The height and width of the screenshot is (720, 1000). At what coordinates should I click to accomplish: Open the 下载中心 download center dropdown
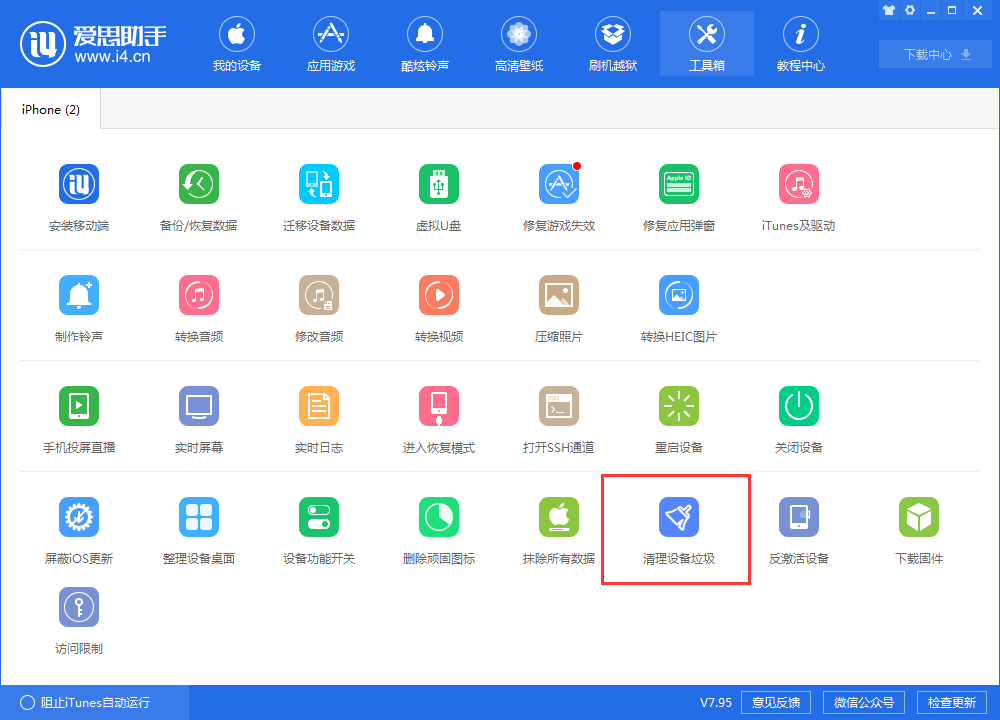coord(934,54)
